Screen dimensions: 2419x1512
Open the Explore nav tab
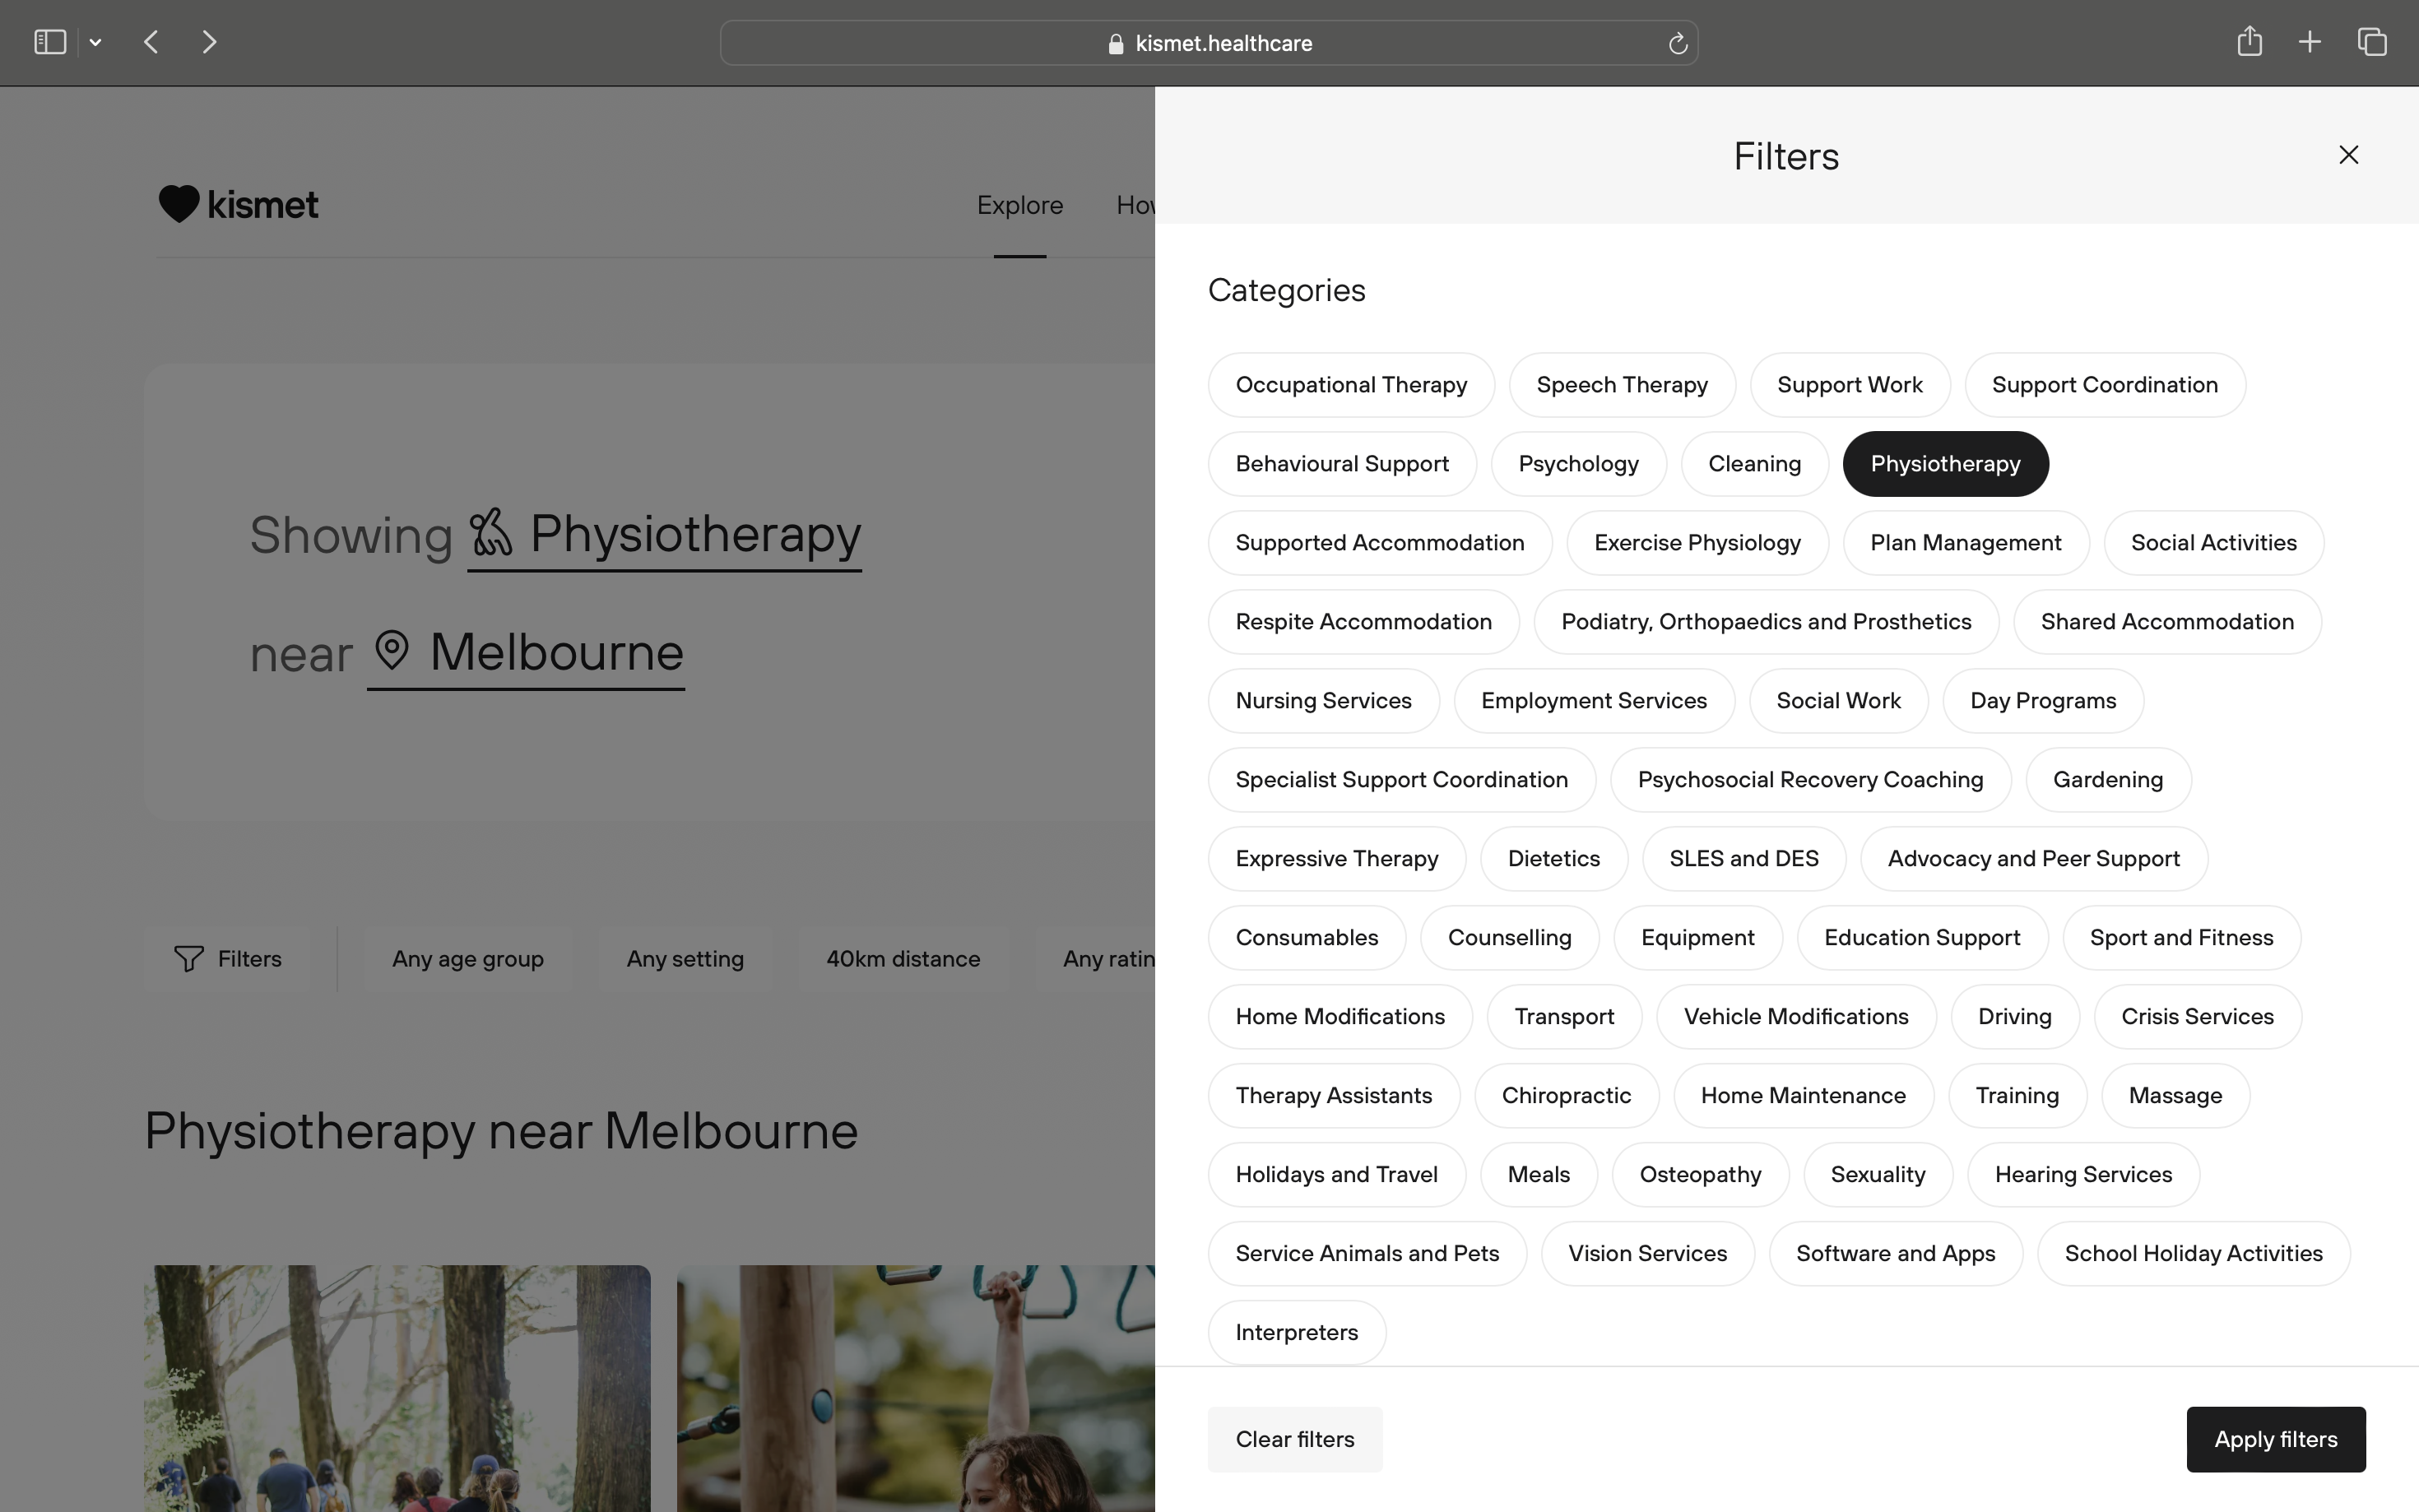(x=1020, y=205)
